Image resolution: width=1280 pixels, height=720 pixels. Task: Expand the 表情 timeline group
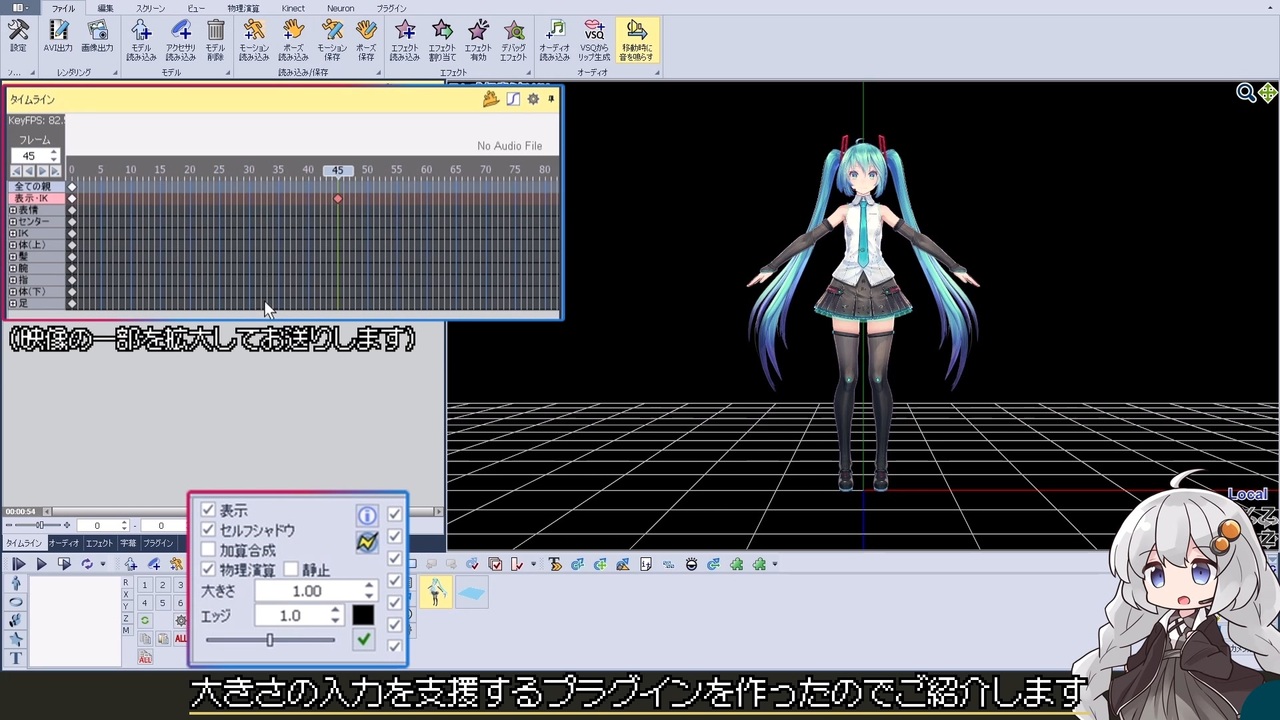[13, 210]
